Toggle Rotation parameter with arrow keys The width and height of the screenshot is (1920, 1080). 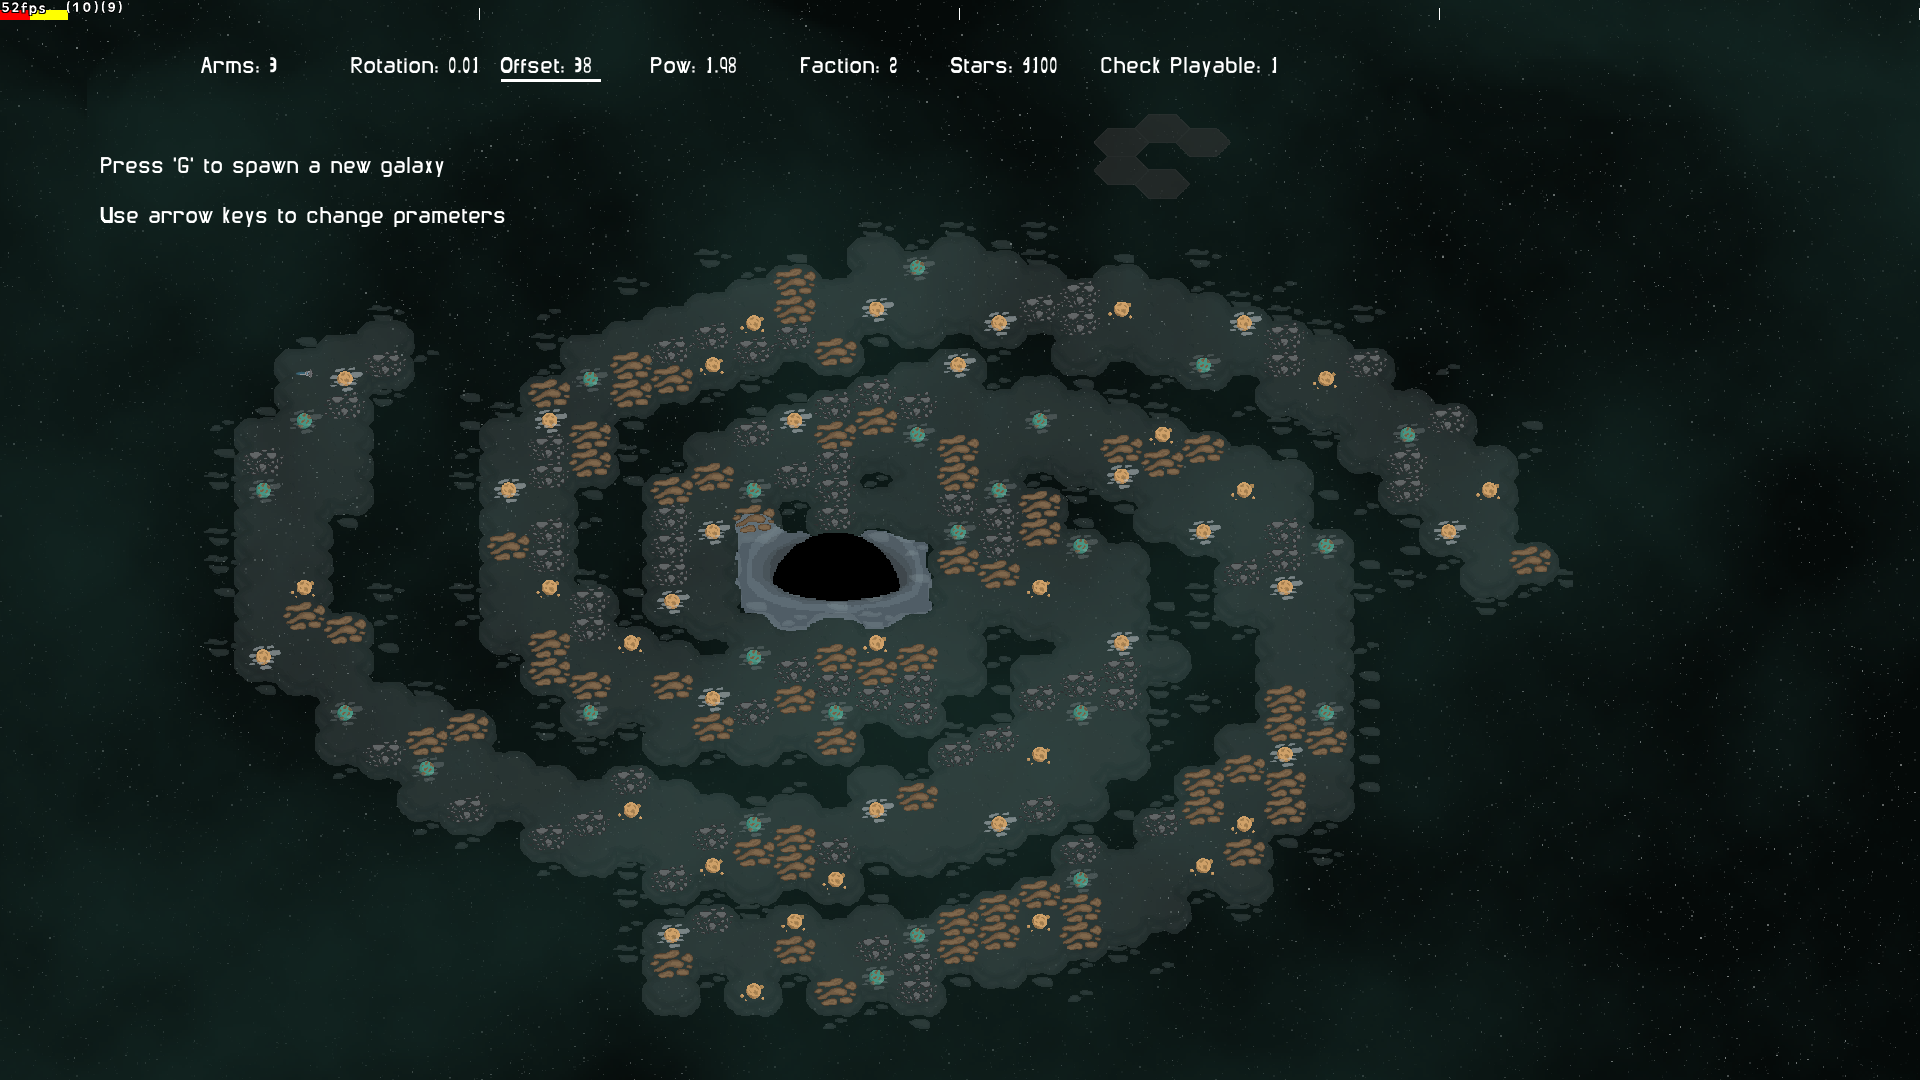[x=414, y=66]
